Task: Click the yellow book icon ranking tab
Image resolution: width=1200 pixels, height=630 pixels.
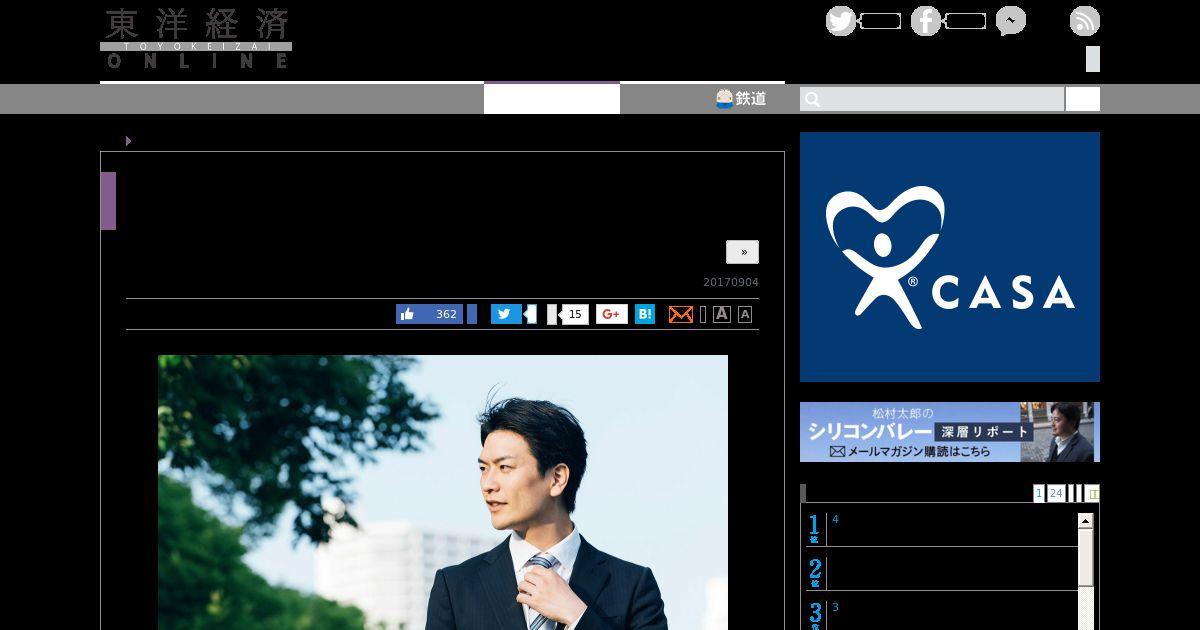Action: [1093, 493]
